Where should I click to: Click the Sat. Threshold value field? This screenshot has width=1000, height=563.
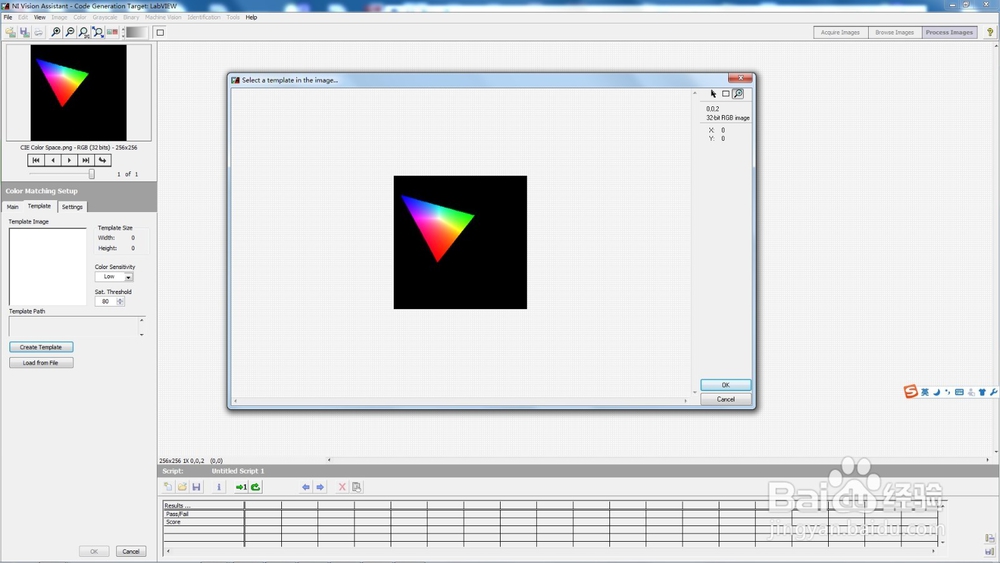tap(106, 302)
